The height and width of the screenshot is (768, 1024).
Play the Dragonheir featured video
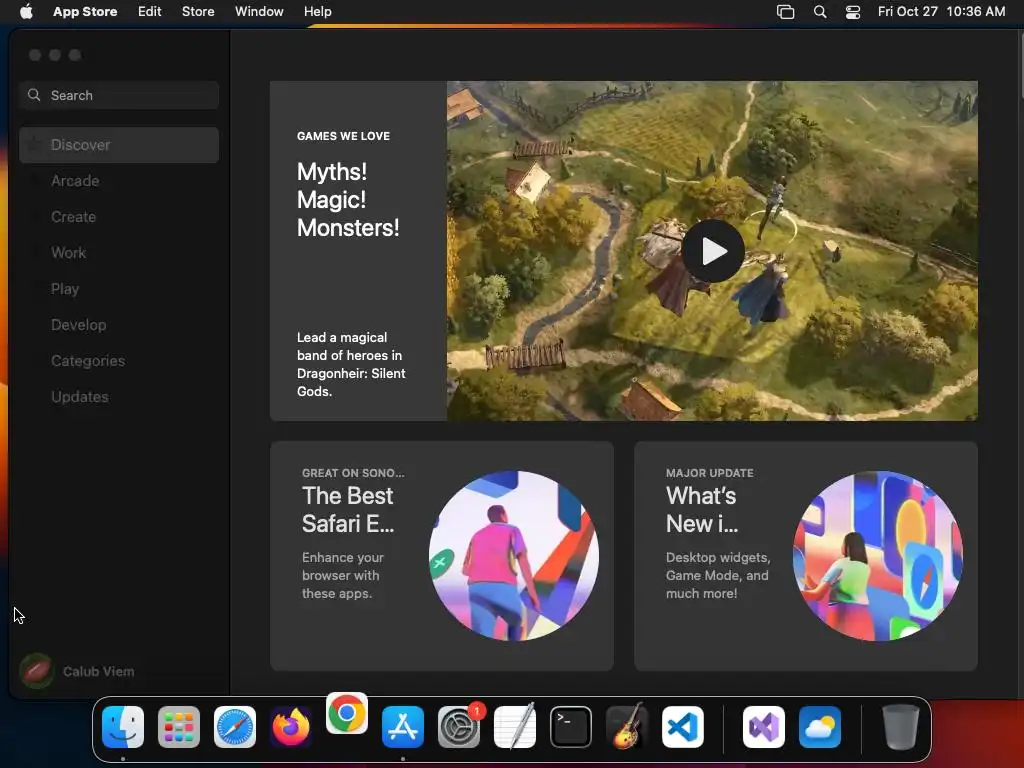pyautogui.click(x=712, y=251)
